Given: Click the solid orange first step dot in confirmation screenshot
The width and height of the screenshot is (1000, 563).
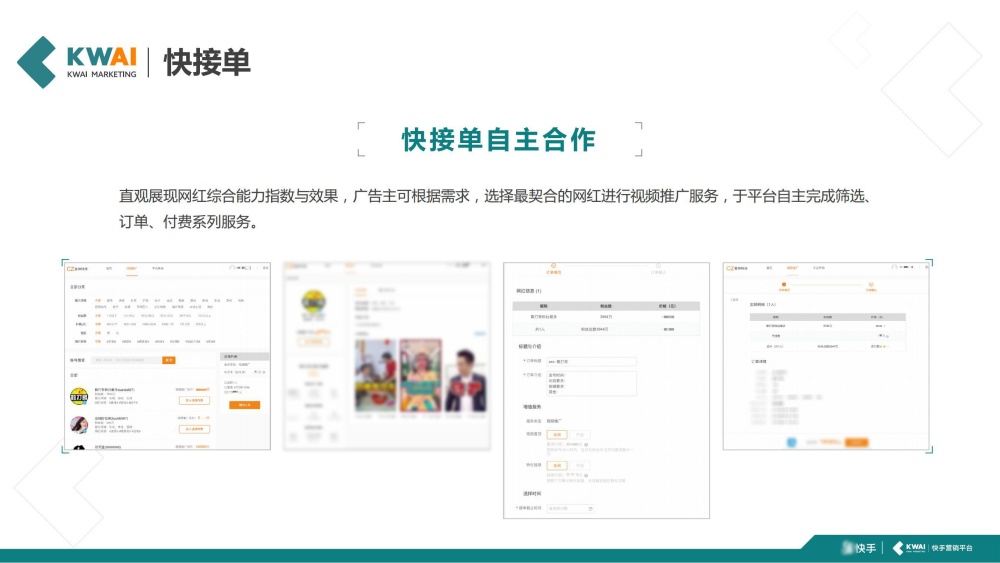Looking at the screenshot, I should [x=784, y=284].
